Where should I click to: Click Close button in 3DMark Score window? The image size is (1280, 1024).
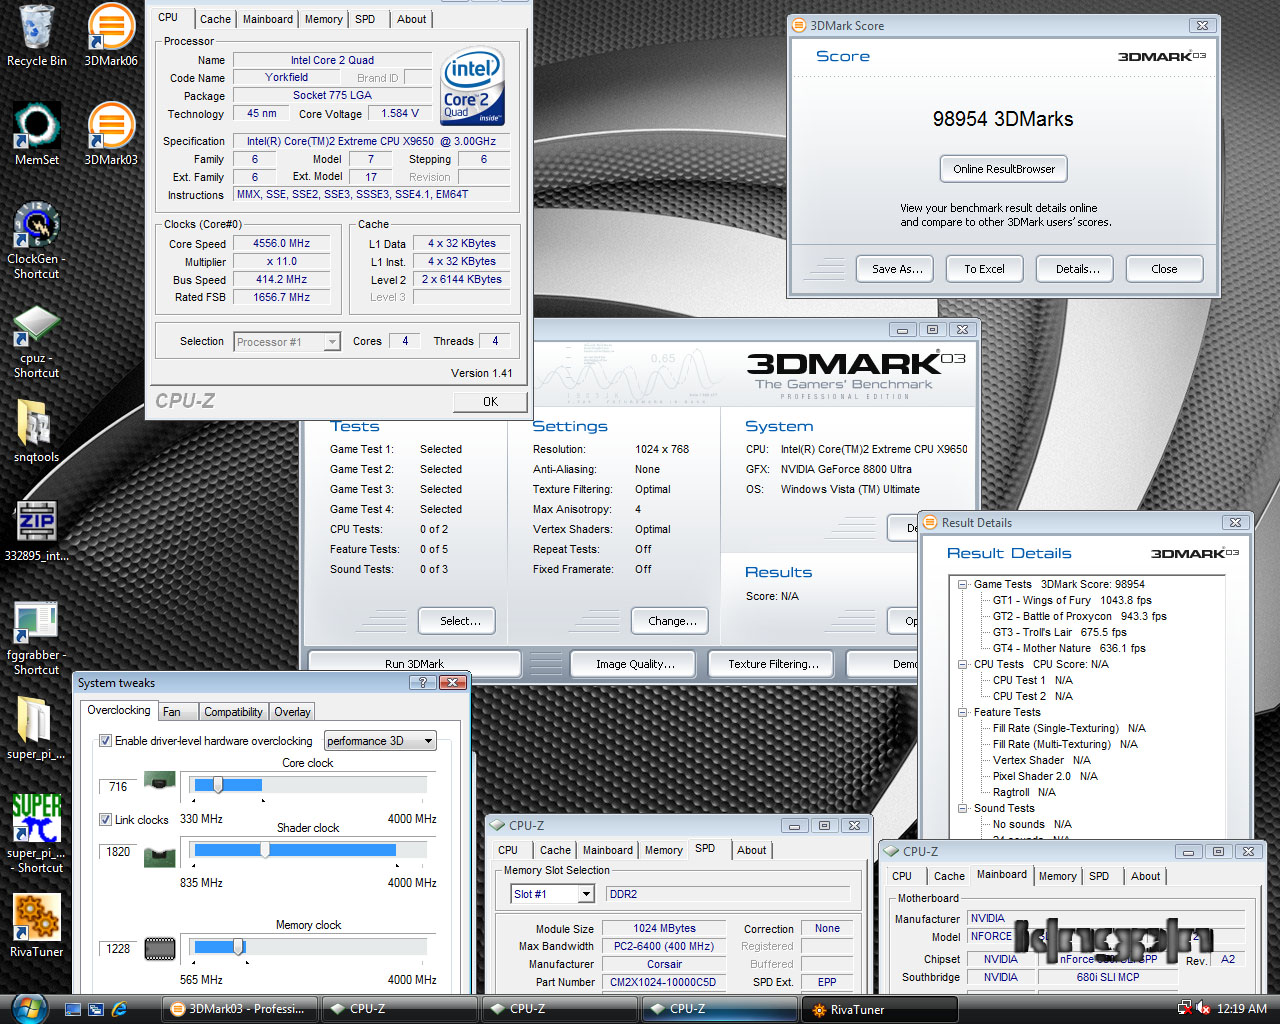(1164, 269)
